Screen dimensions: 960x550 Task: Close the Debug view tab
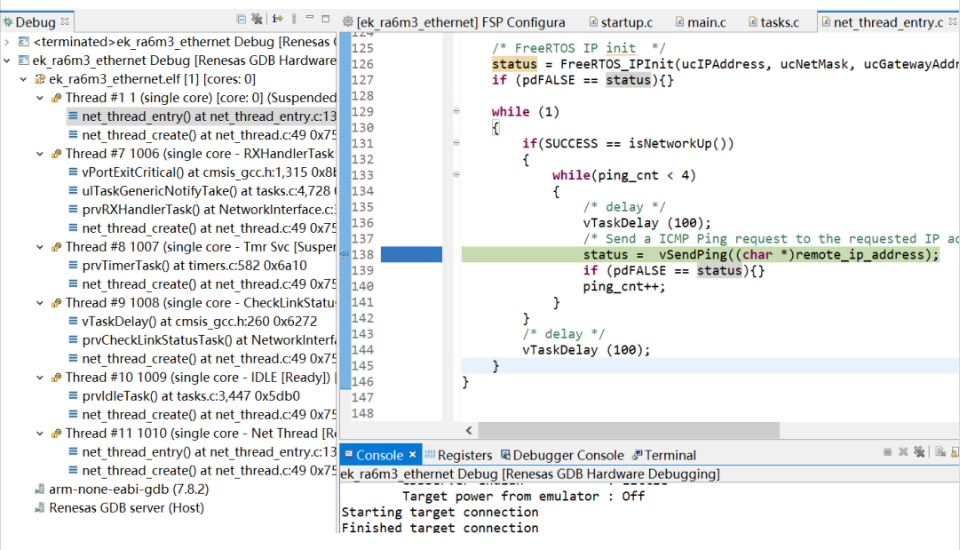[65, 21]
